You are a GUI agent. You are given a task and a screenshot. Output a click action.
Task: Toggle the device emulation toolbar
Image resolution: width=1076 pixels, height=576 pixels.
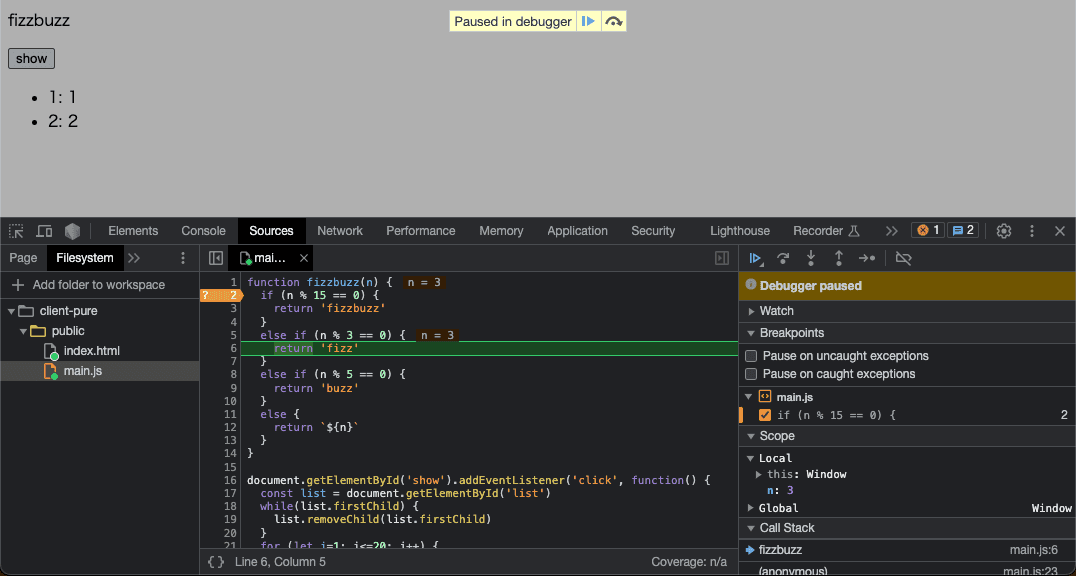[x=44, y=230]
